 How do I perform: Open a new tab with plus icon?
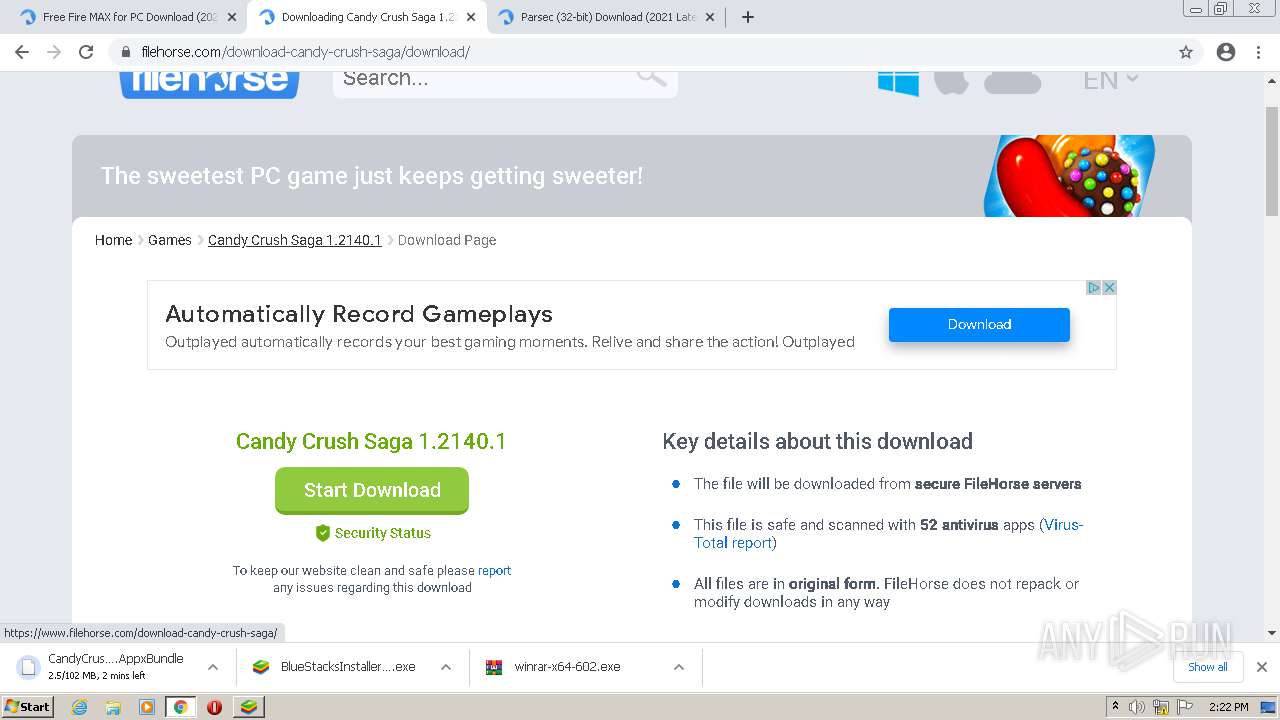point(748,17)
